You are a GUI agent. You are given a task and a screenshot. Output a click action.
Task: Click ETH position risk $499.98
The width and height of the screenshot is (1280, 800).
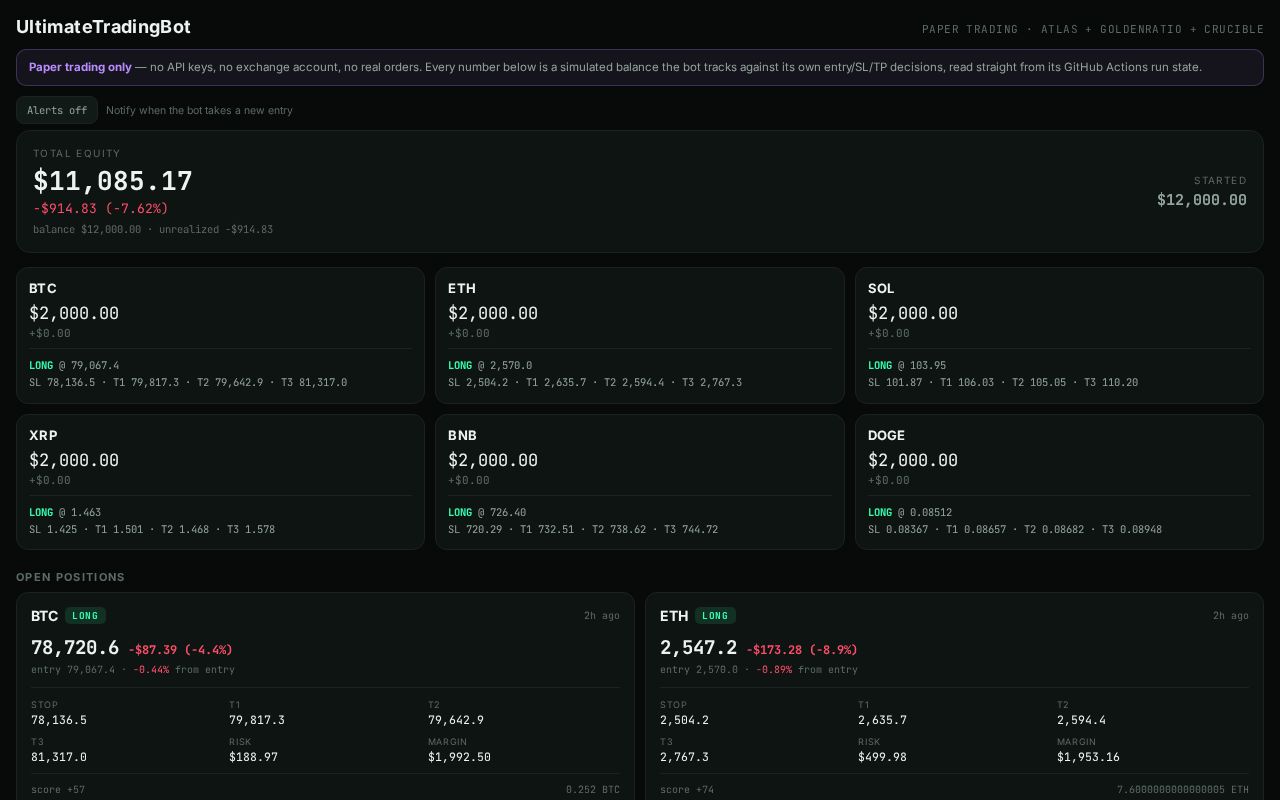(x=882, y=757)
